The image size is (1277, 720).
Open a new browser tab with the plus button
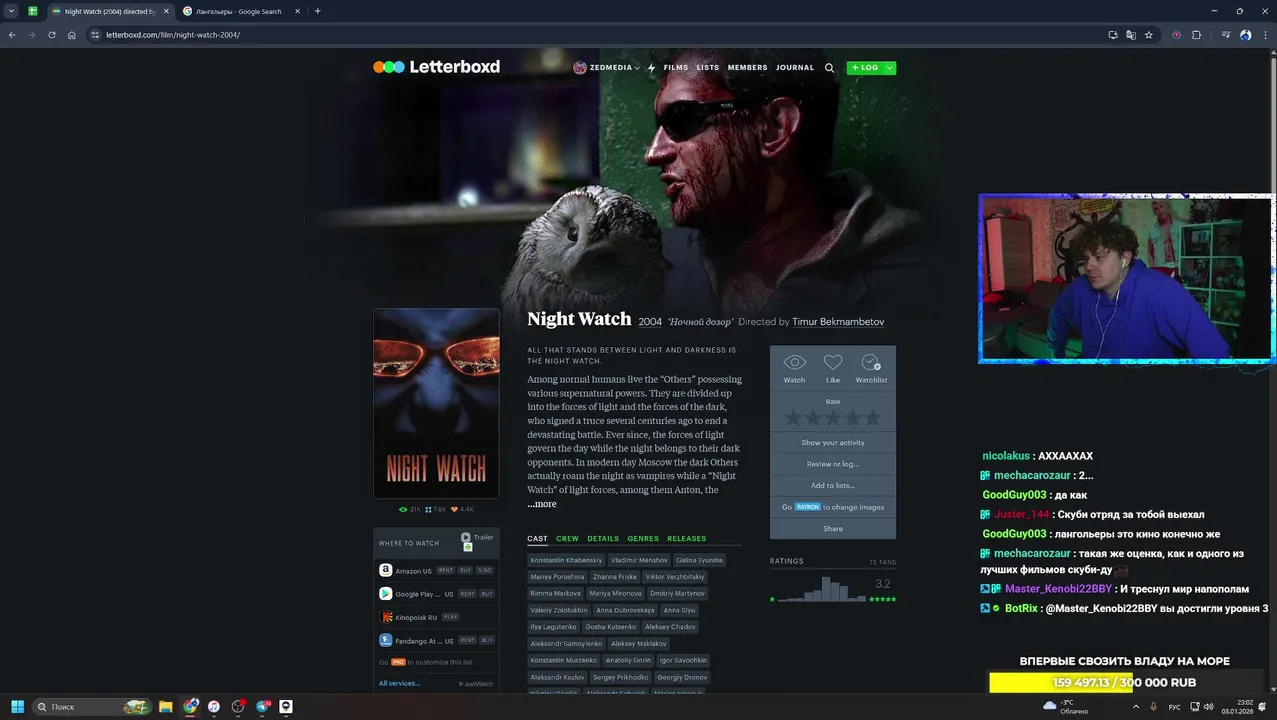[x=318, y=11]
